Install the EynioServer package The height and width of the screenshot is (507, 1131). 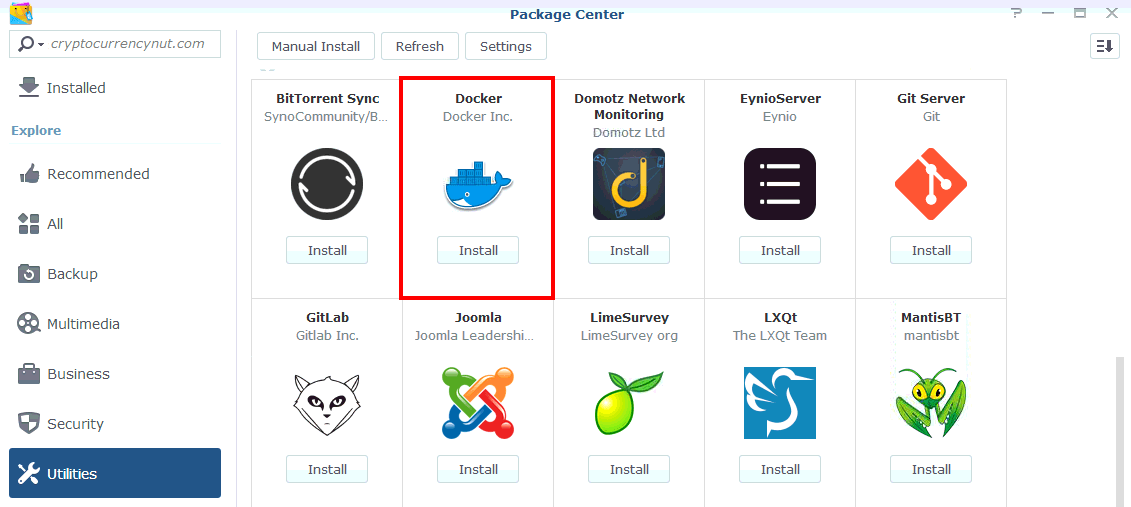click(x=780, y=250)
